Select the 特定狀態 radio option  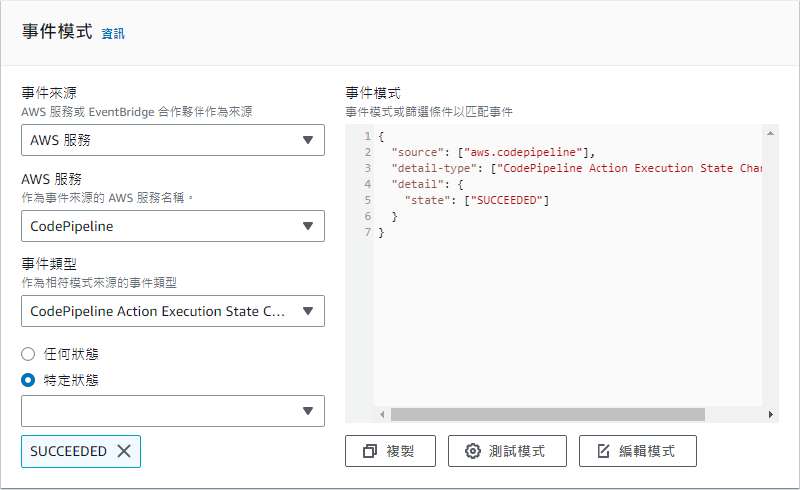tap(28, 380)
